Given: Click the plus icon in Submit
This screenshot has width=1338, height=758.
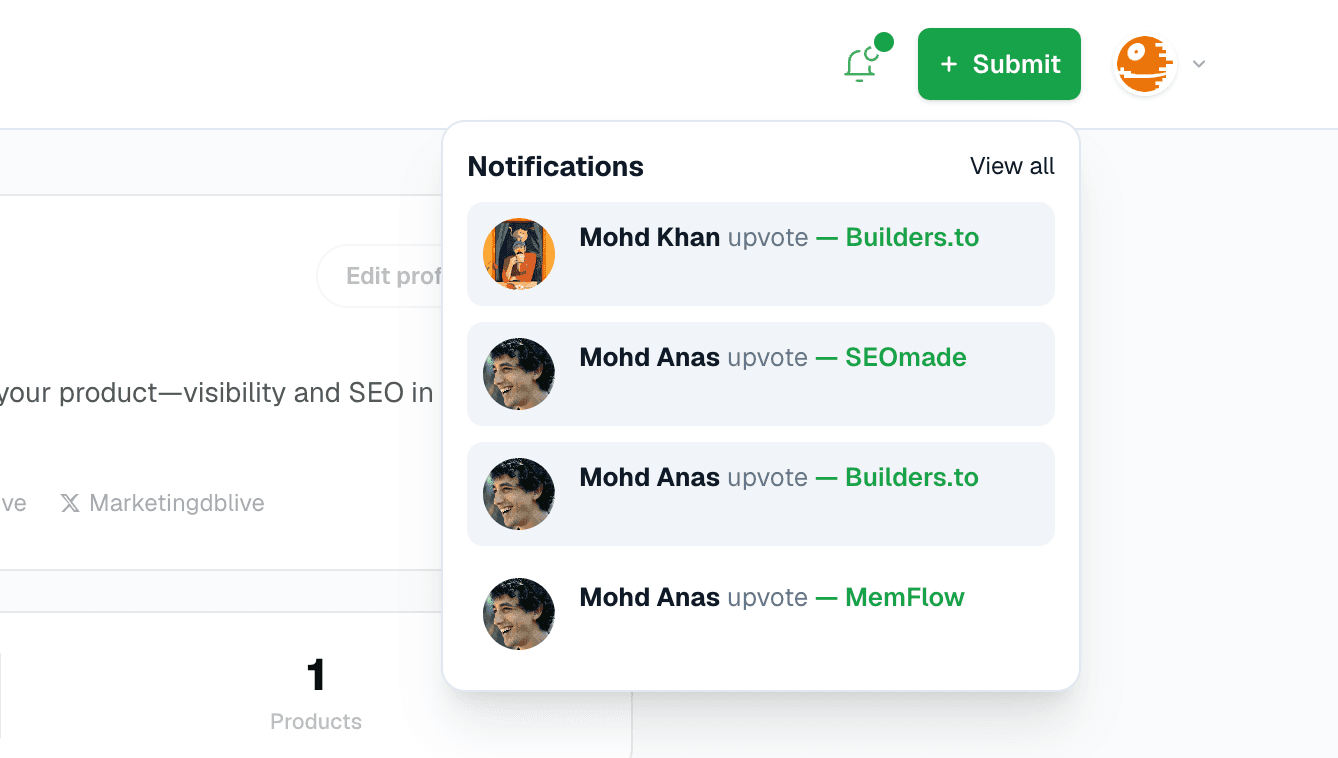Looking at the screenshot, I should click(949, 64).
